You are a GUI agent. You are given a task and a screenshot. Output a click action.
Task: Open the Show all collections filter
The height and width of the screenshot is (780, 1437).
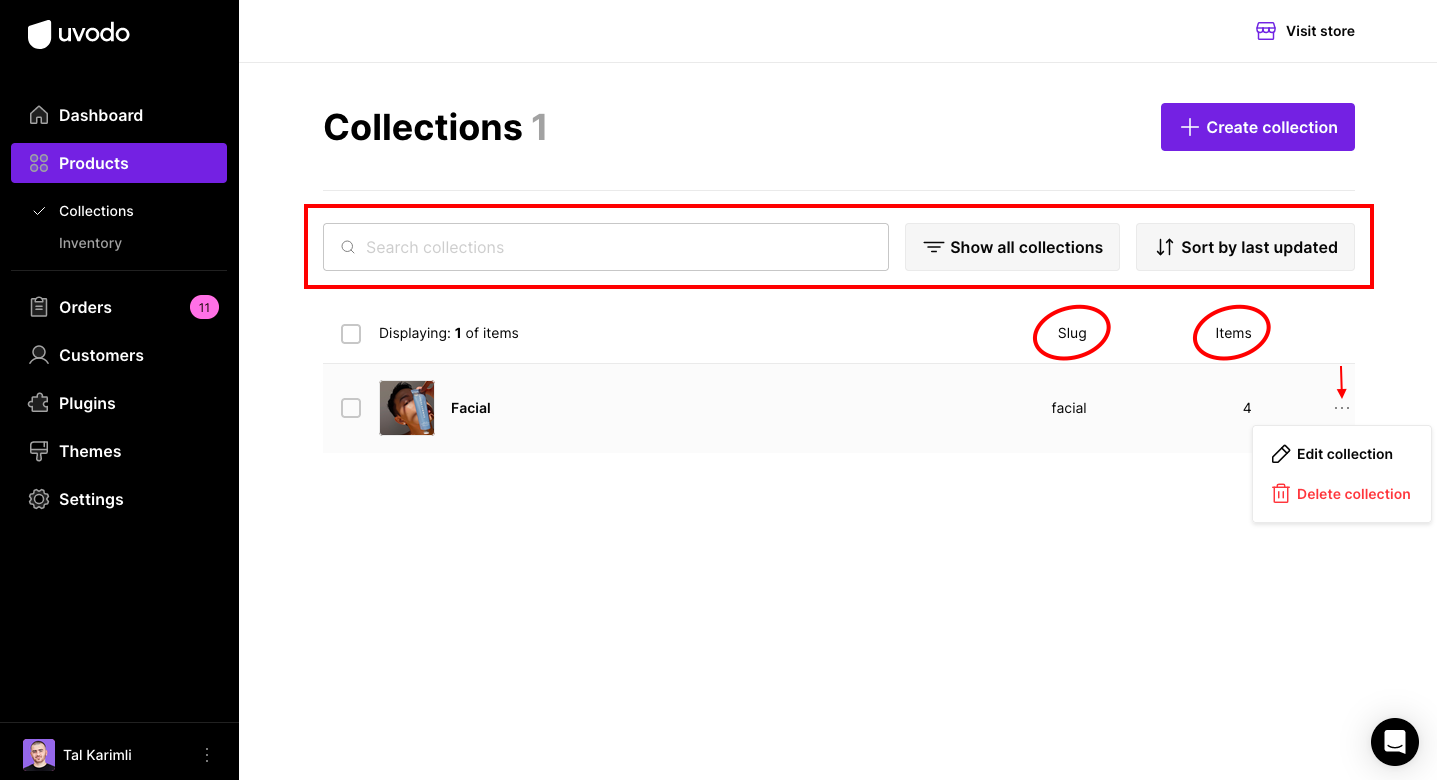[x=1012, y=247]
